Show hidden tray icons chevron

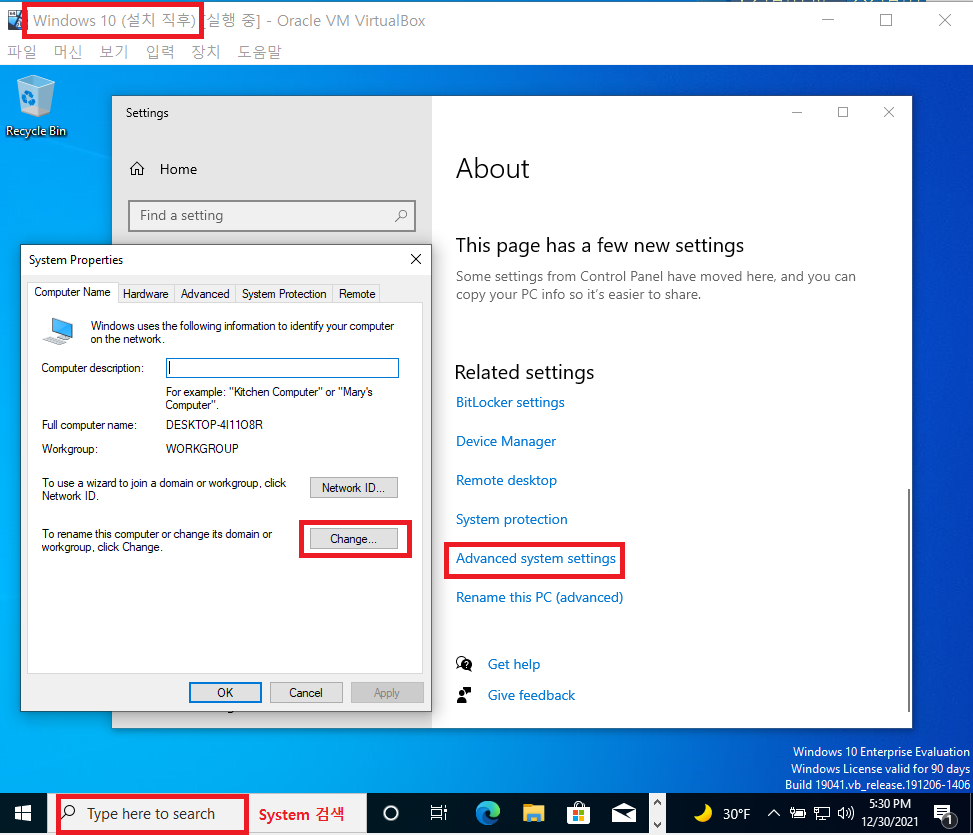[773, 813]
